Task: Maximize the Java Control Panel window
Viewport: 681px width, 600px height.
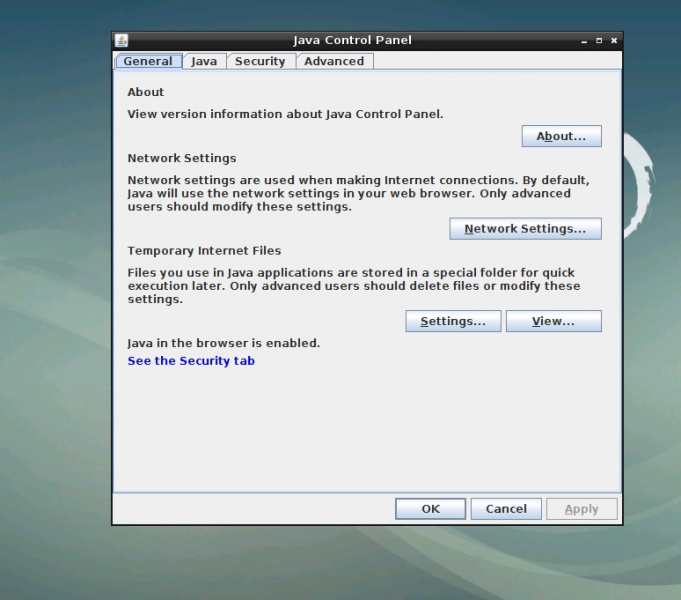Action: pyautogui.click(x=599, y=41)
